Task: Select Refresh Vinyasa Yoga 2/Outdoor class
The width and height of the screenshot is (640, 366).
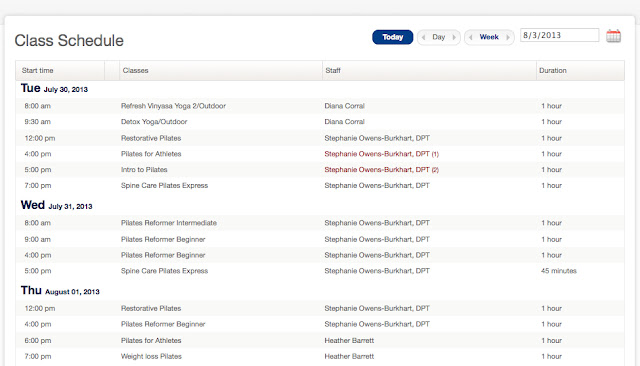Action: tap(173, 106)
